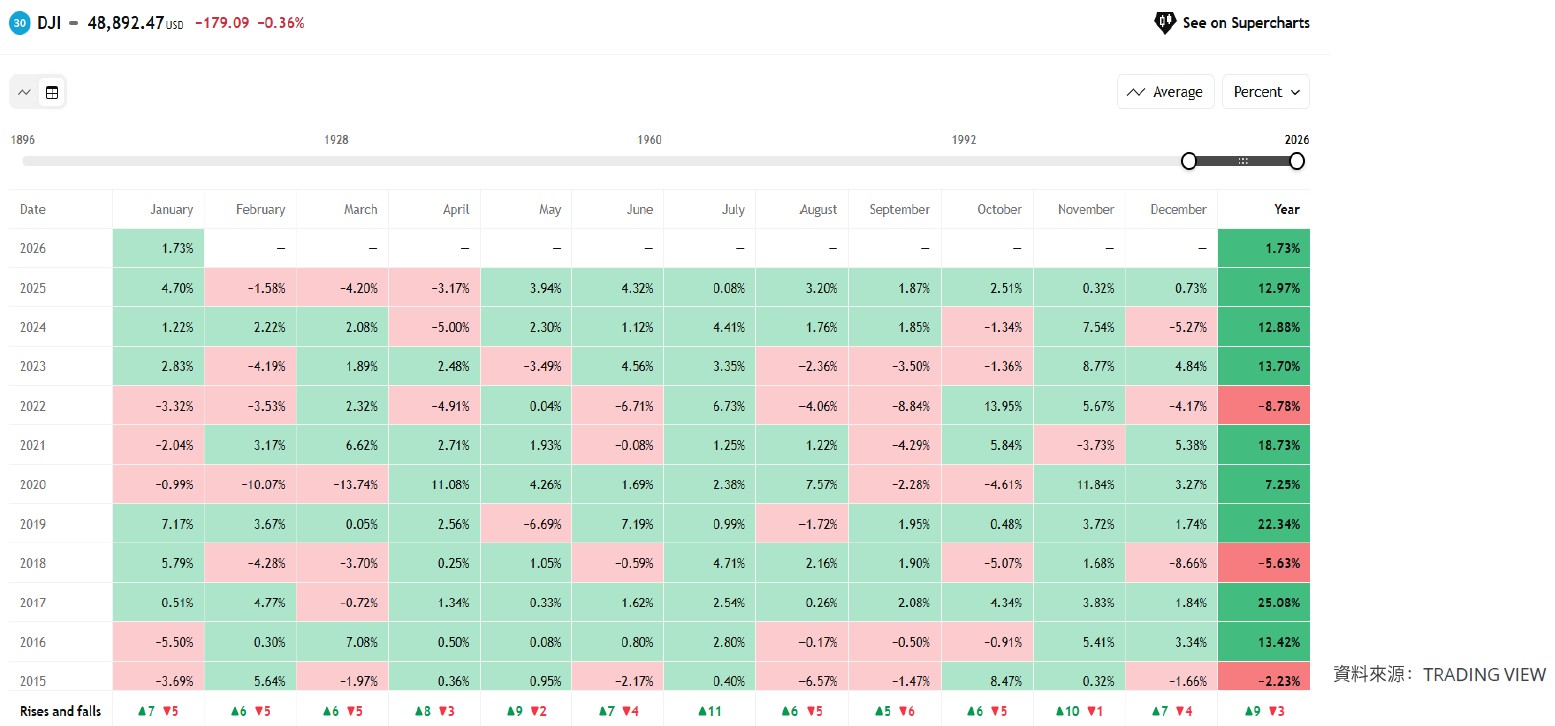Screen dimensions: 1555x726
Task: Click the DJI symbol name text
Action: (x=49, y=22)
